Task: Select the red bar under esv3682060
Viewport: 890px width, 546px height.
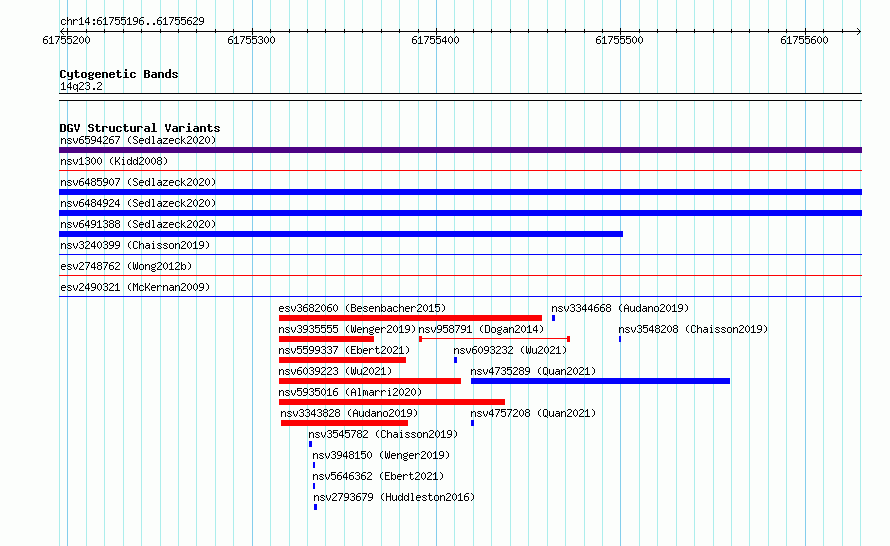Action: point(410,318)
